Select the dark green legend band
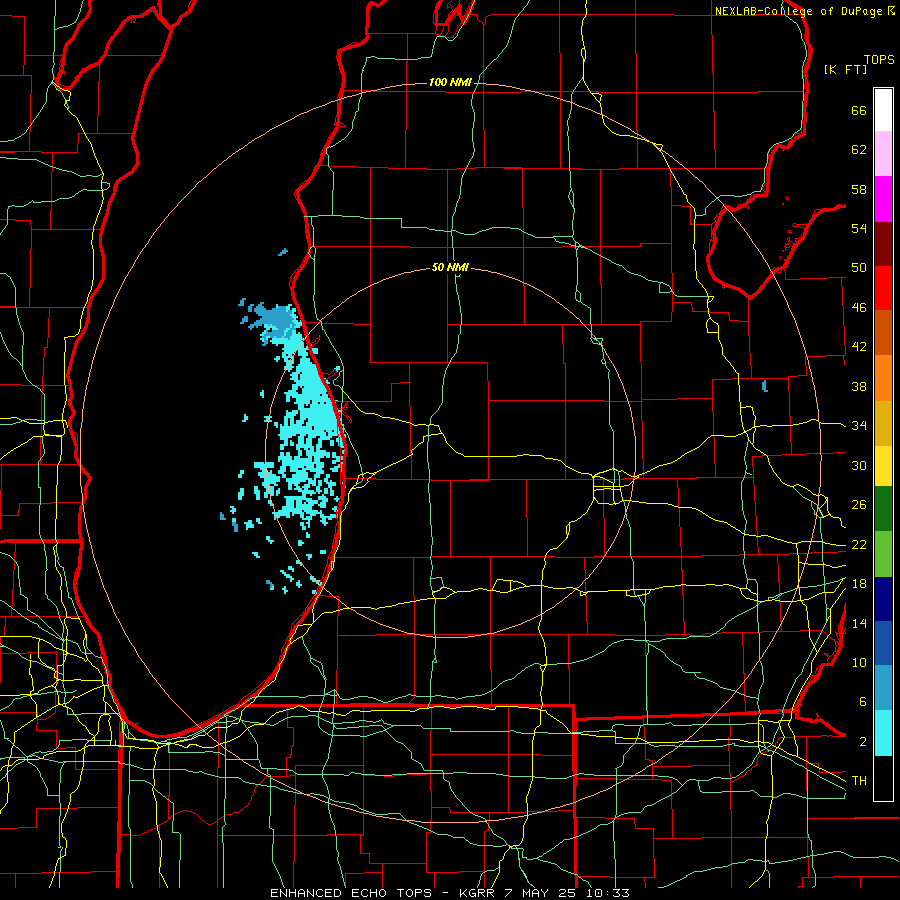Viewport: 900px width, 900px height. pyautogui.click(x=883, y=509)
